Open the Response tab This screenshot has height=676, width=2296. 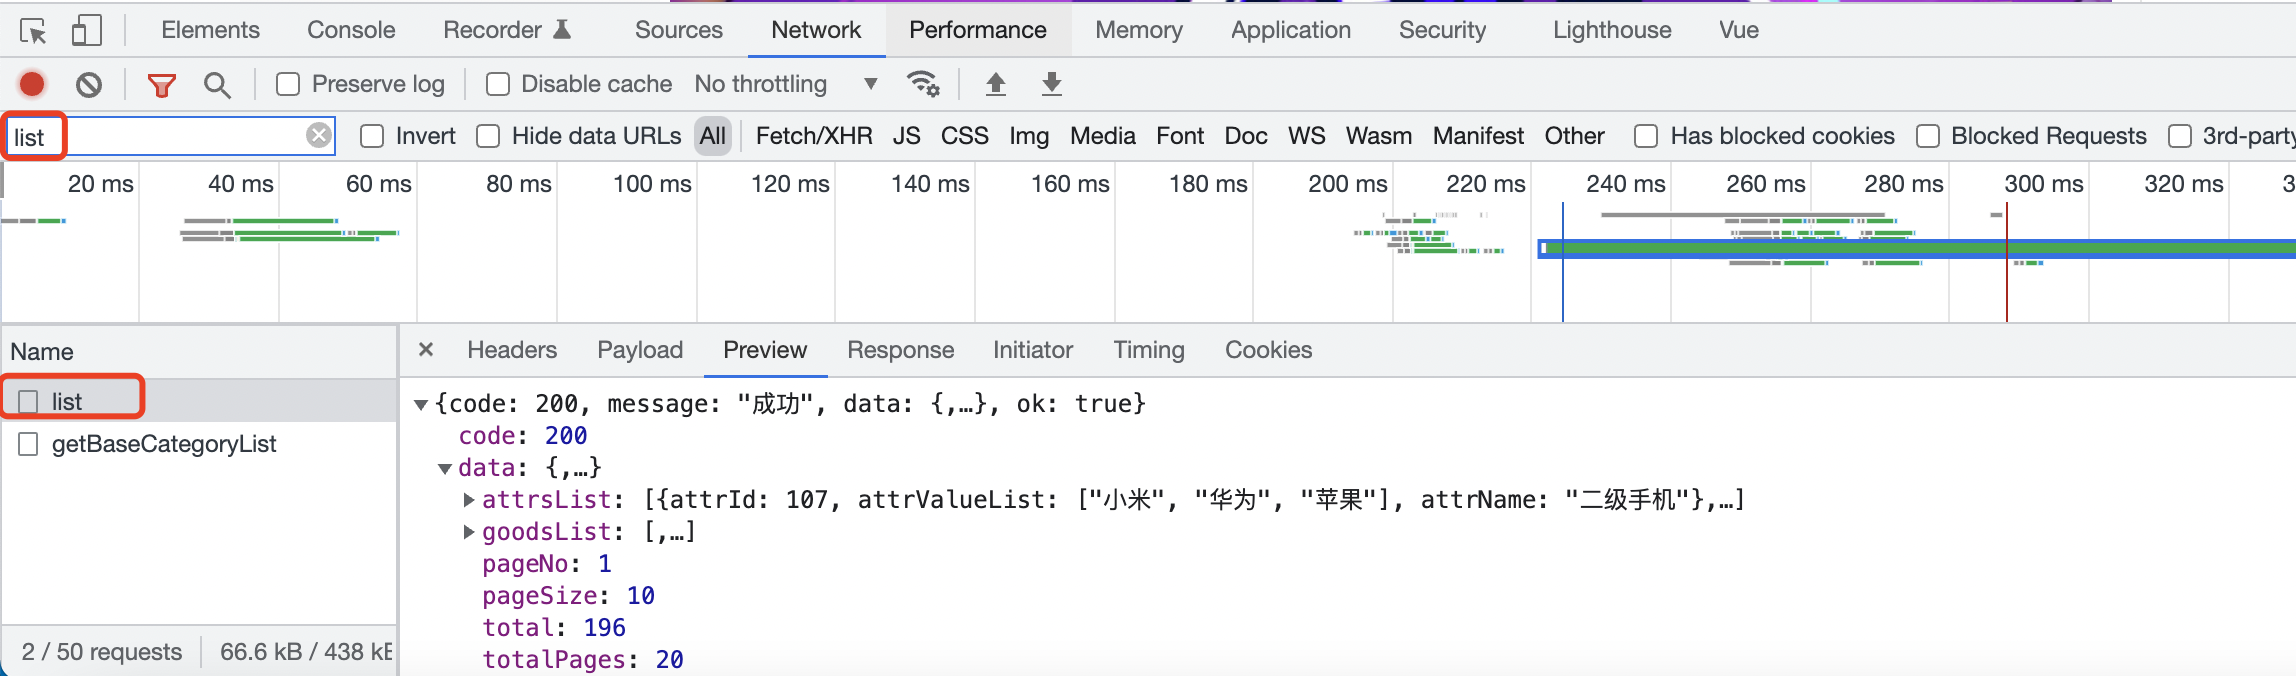900,351
